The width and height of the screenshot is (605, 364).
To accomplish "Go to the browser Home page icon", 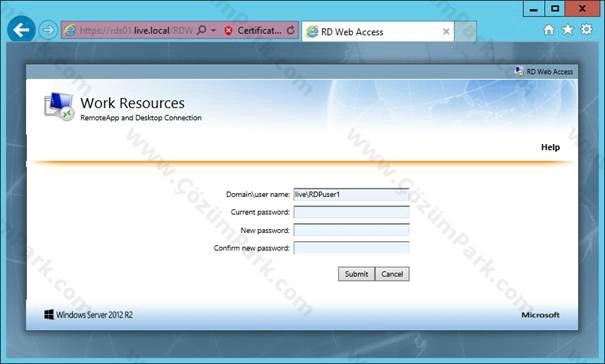I will tap(549, 30).
